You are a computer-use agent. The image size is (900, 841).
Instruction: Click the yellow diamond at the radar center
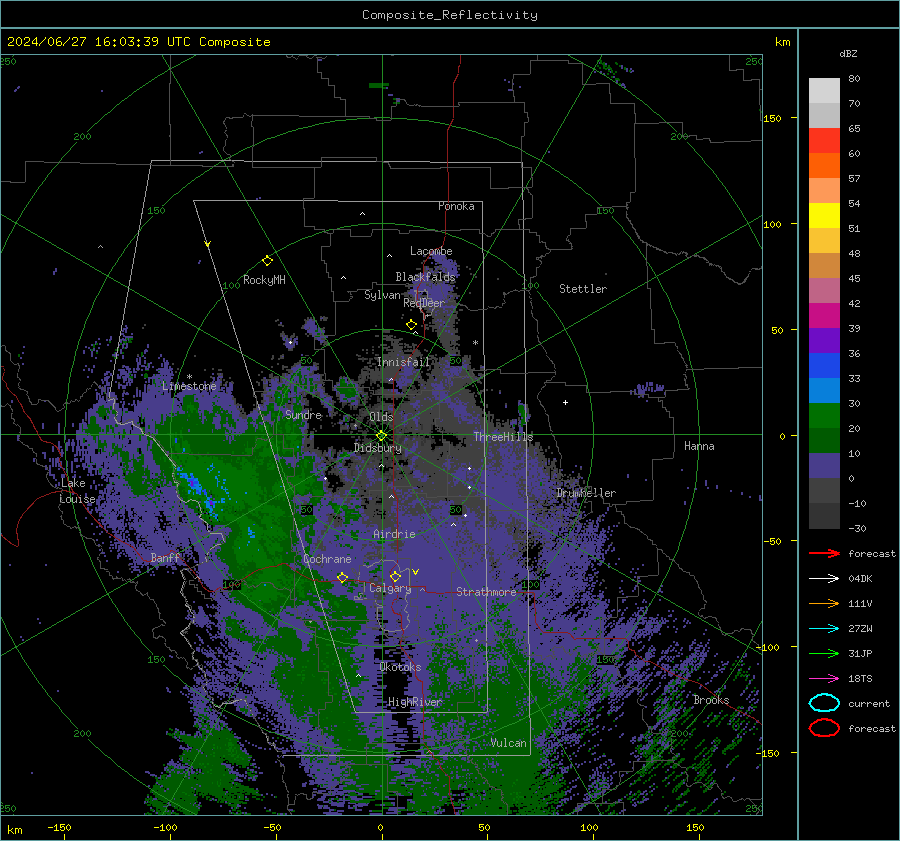coord(381,436)
